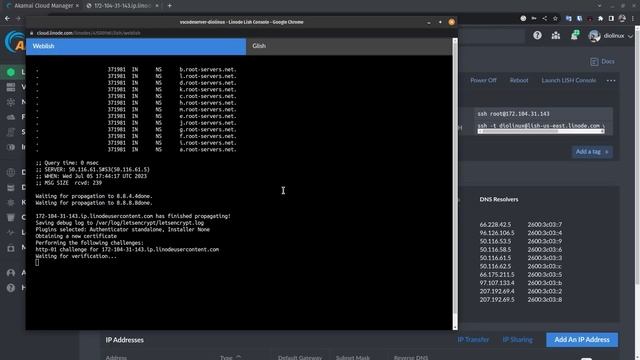Viewport: 640px width, 360px height.
Task: Click the ssh root@172.104.31.143 command
Action: pyautogui.click(x=513, y=114)
